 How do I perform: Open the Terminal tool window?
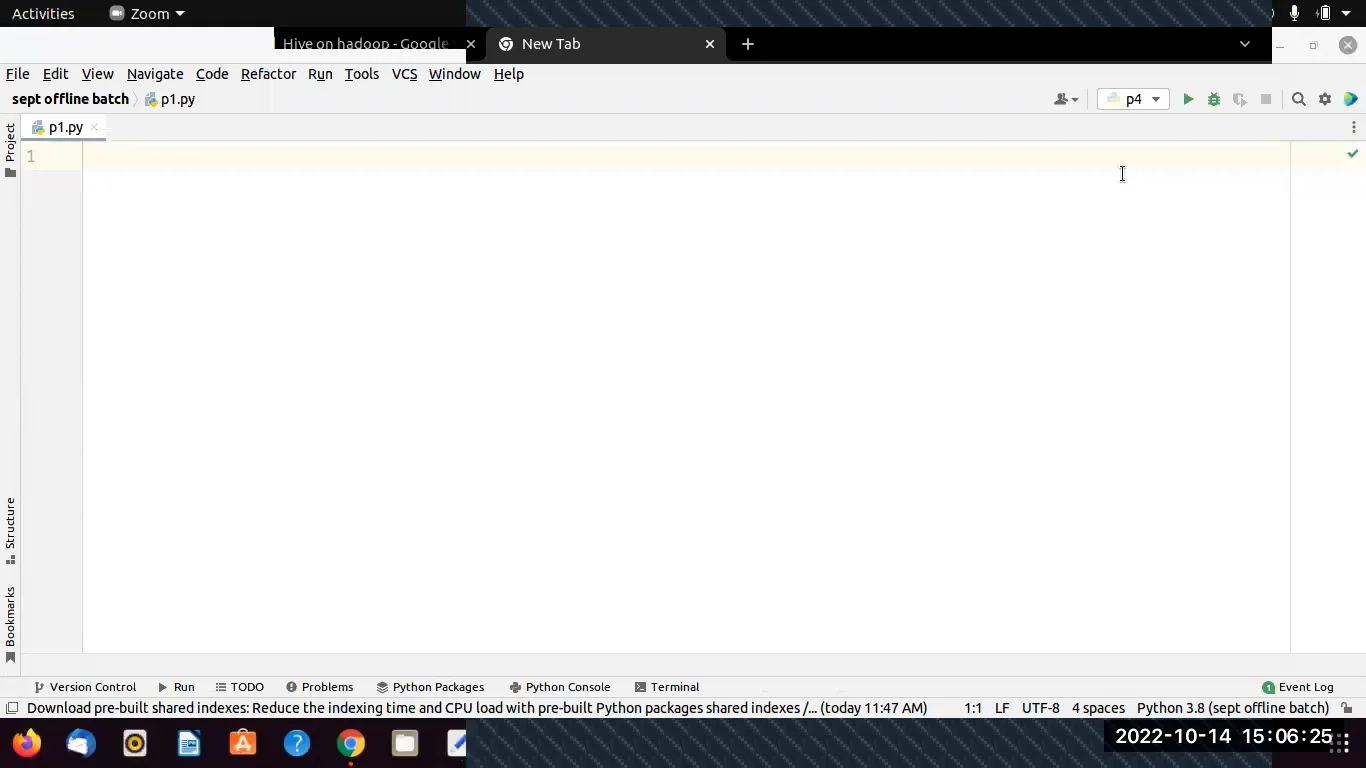pyautogui.click(x=667, y=687)
